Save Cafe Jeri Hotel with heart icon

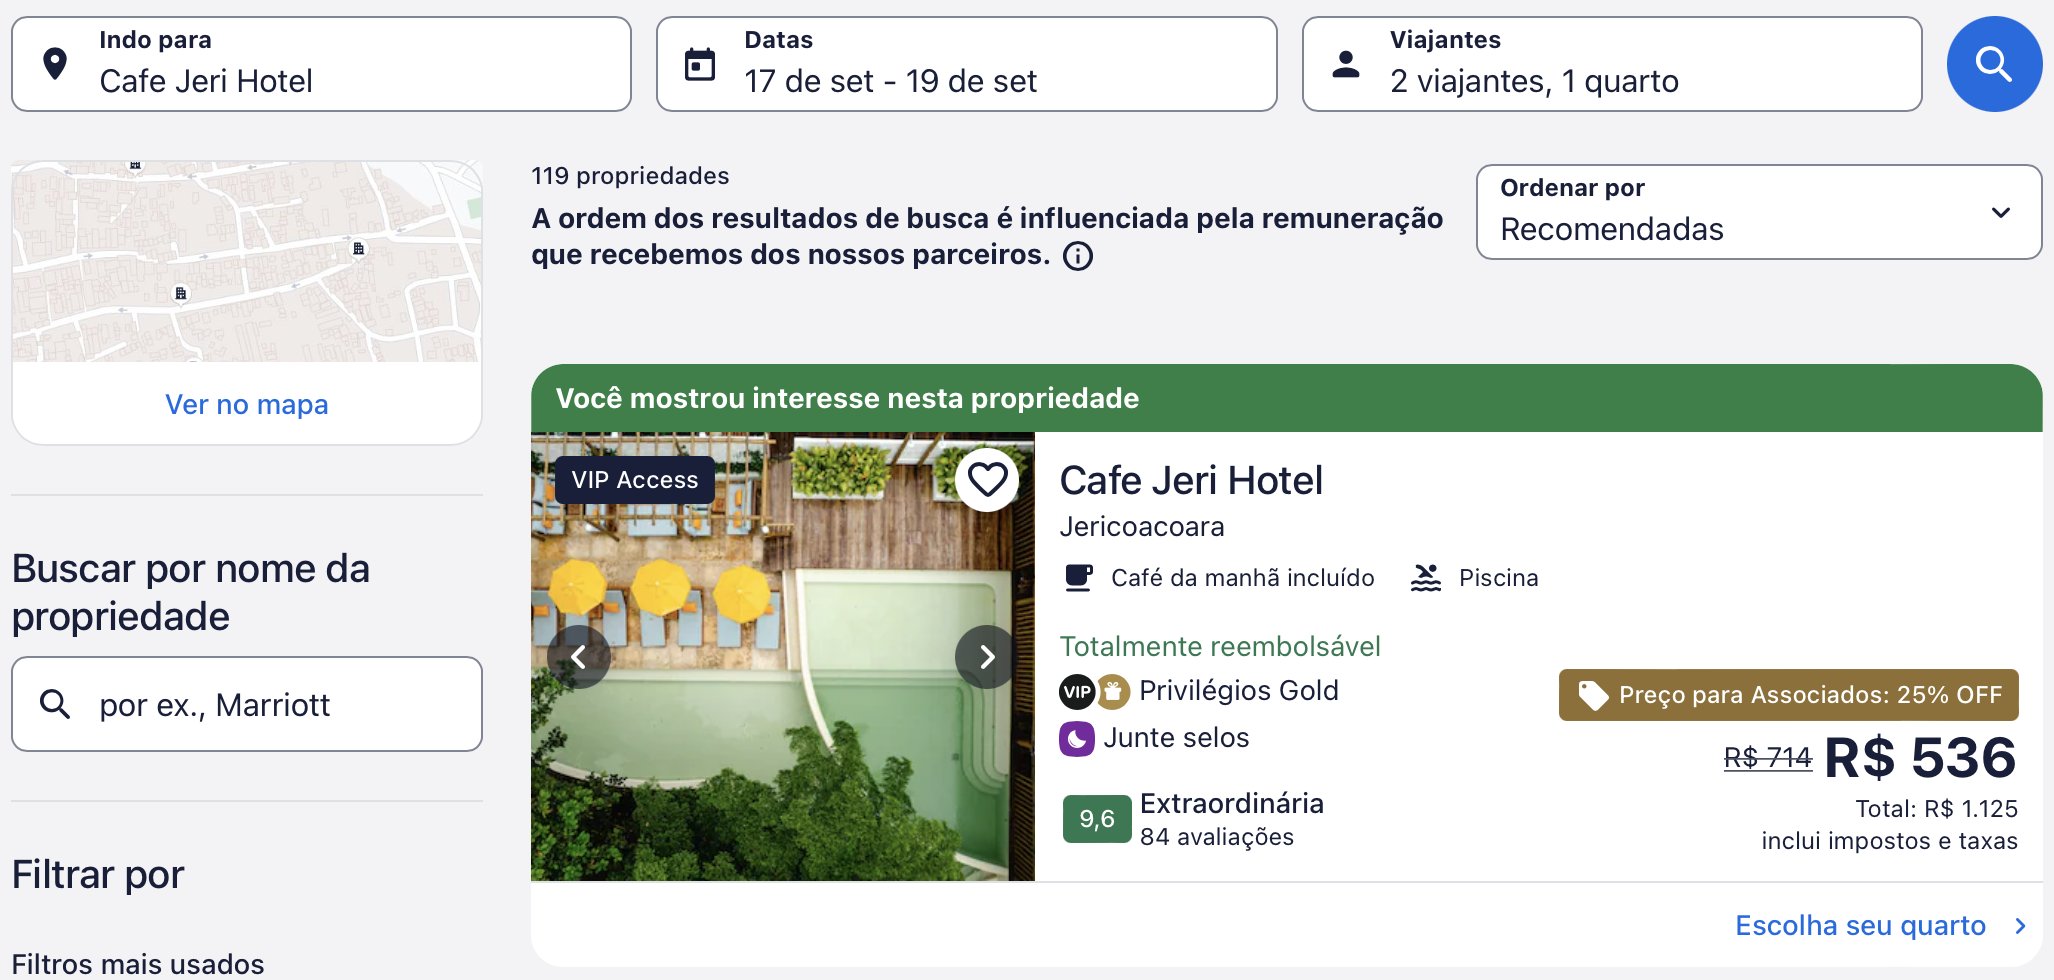987,480
